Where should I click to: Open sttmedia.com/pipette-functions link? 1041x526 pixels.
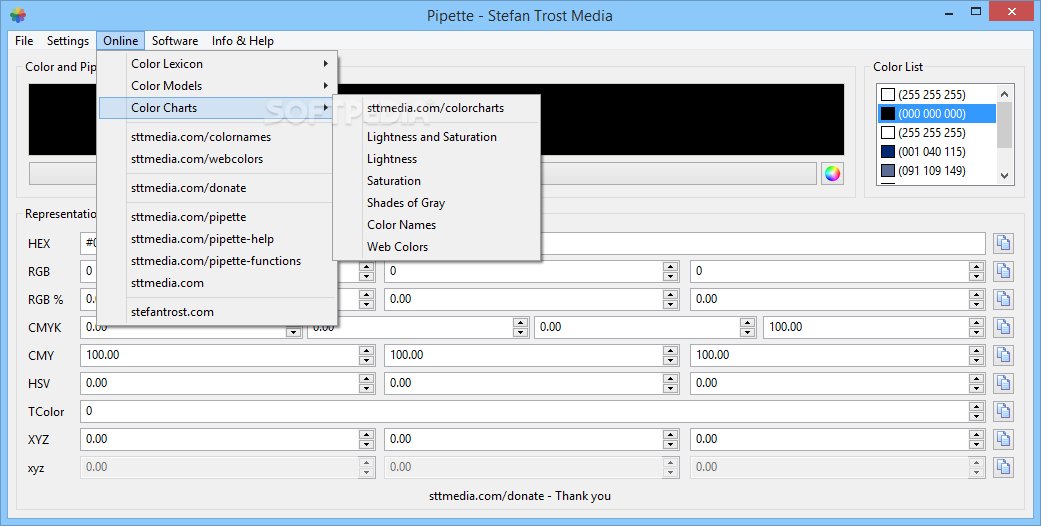[x=218, y=261]
